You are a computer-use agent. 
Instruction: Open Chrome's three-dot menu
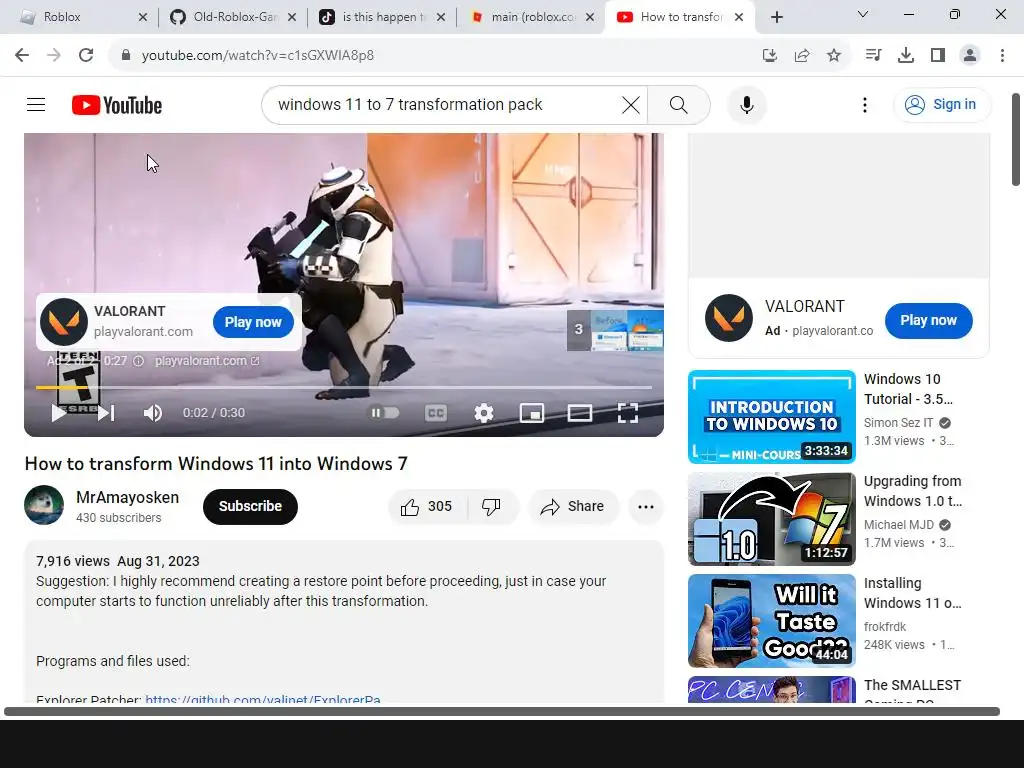click(x=1002, y=56)
